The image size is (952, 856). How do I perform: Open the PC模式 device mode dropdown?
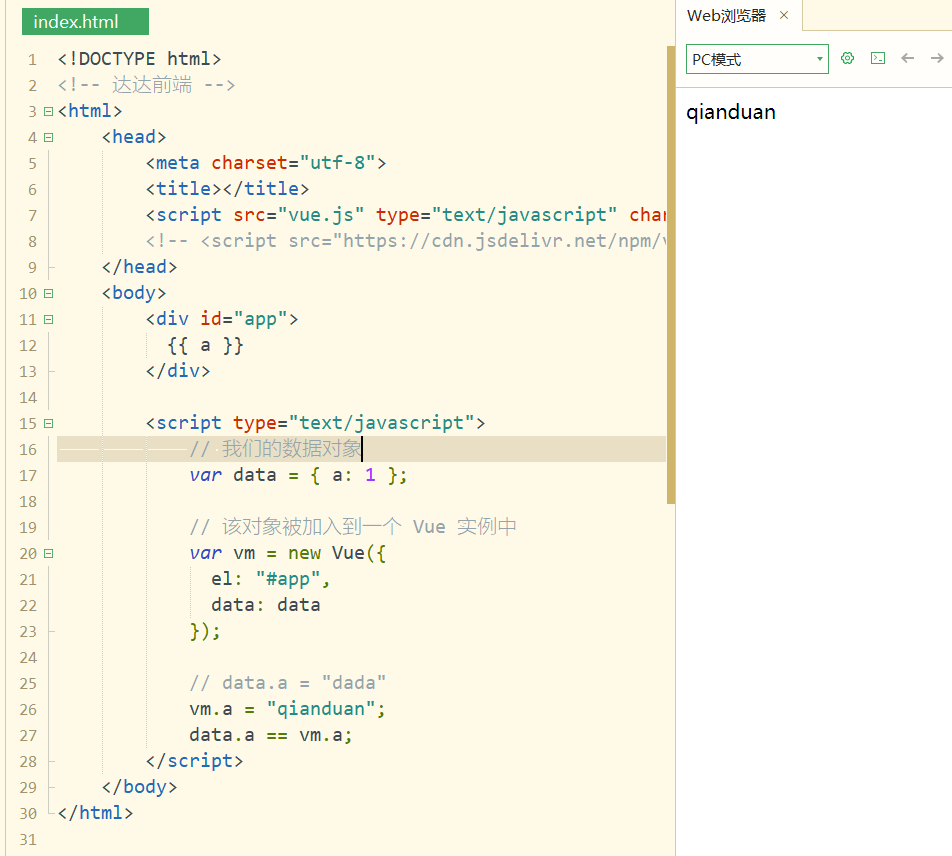pyautogui.click(x=757, y=59)
